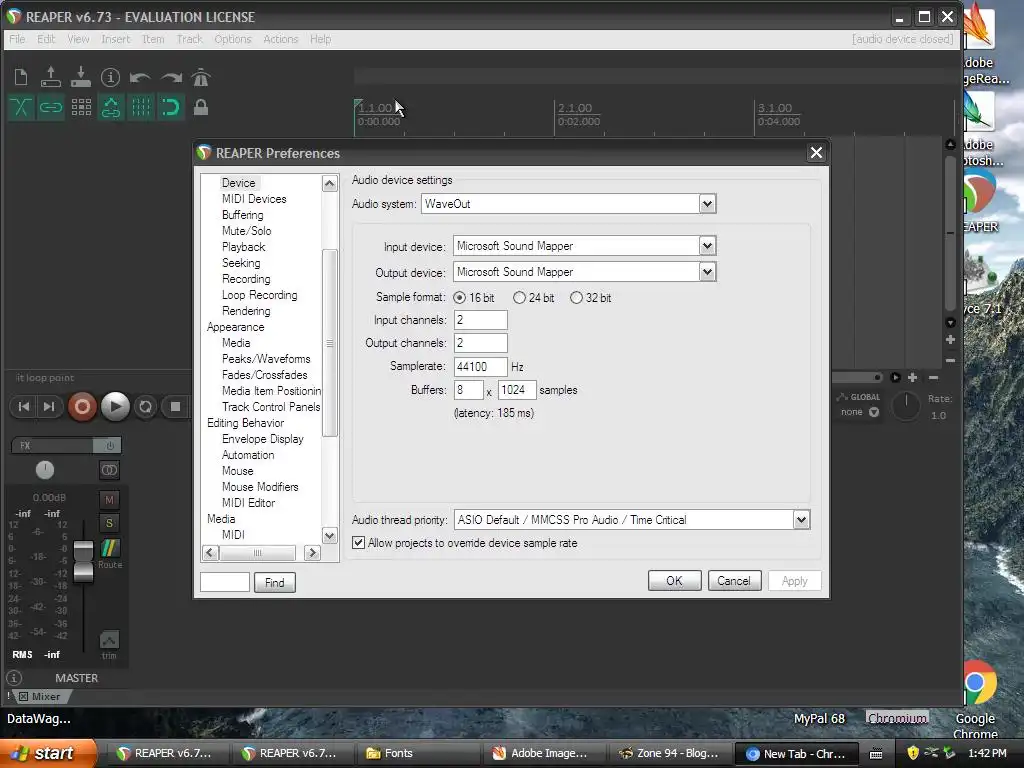Image resolution: width=1024 pixels, height=768 pixels.
Task: Click the Cancel button in Preferences
Action: [x=734, y=581]
